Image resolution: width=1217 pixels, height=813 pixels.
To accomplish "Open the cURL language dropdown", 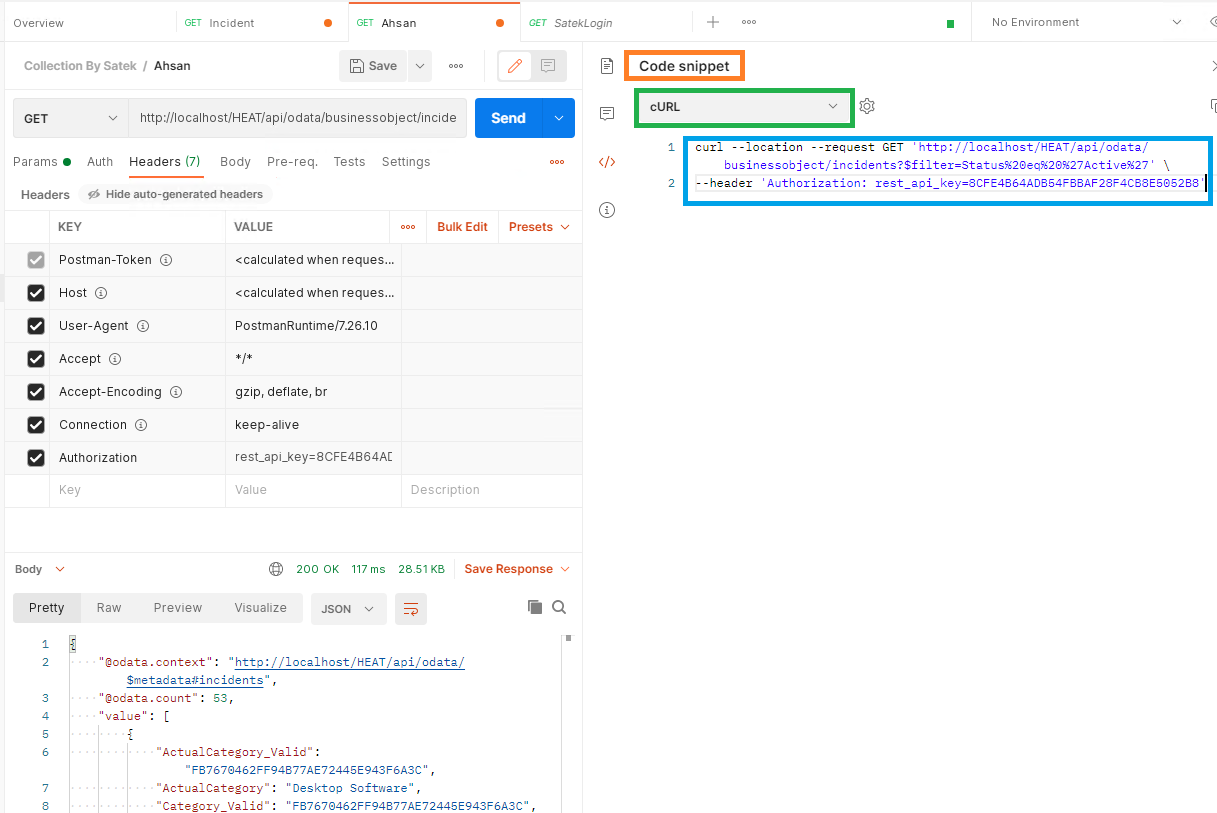I will click(743, 105).
